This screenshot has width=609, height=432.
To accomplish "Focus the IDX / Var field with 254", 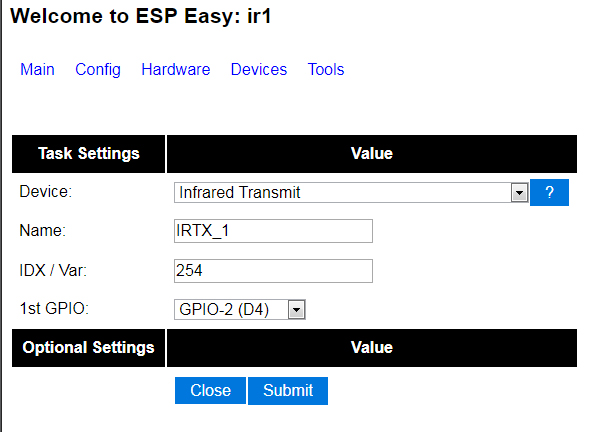I will (x=273, y=271).
